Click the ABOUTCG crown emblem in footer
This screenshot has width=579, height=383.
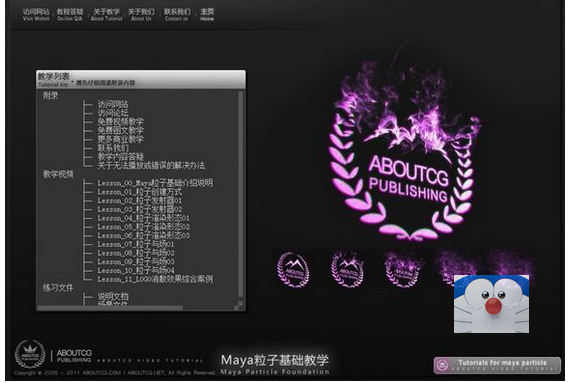click(30, 354)
